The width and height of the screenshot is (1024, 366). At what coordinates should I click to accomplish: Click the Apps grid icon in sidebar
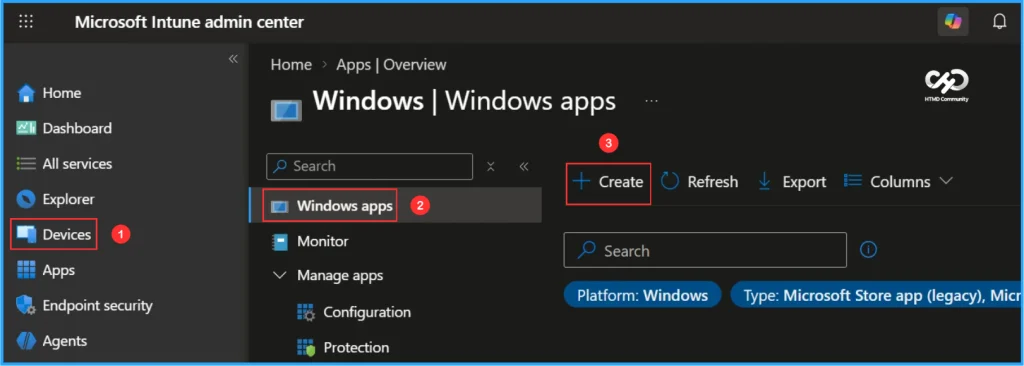25,270
